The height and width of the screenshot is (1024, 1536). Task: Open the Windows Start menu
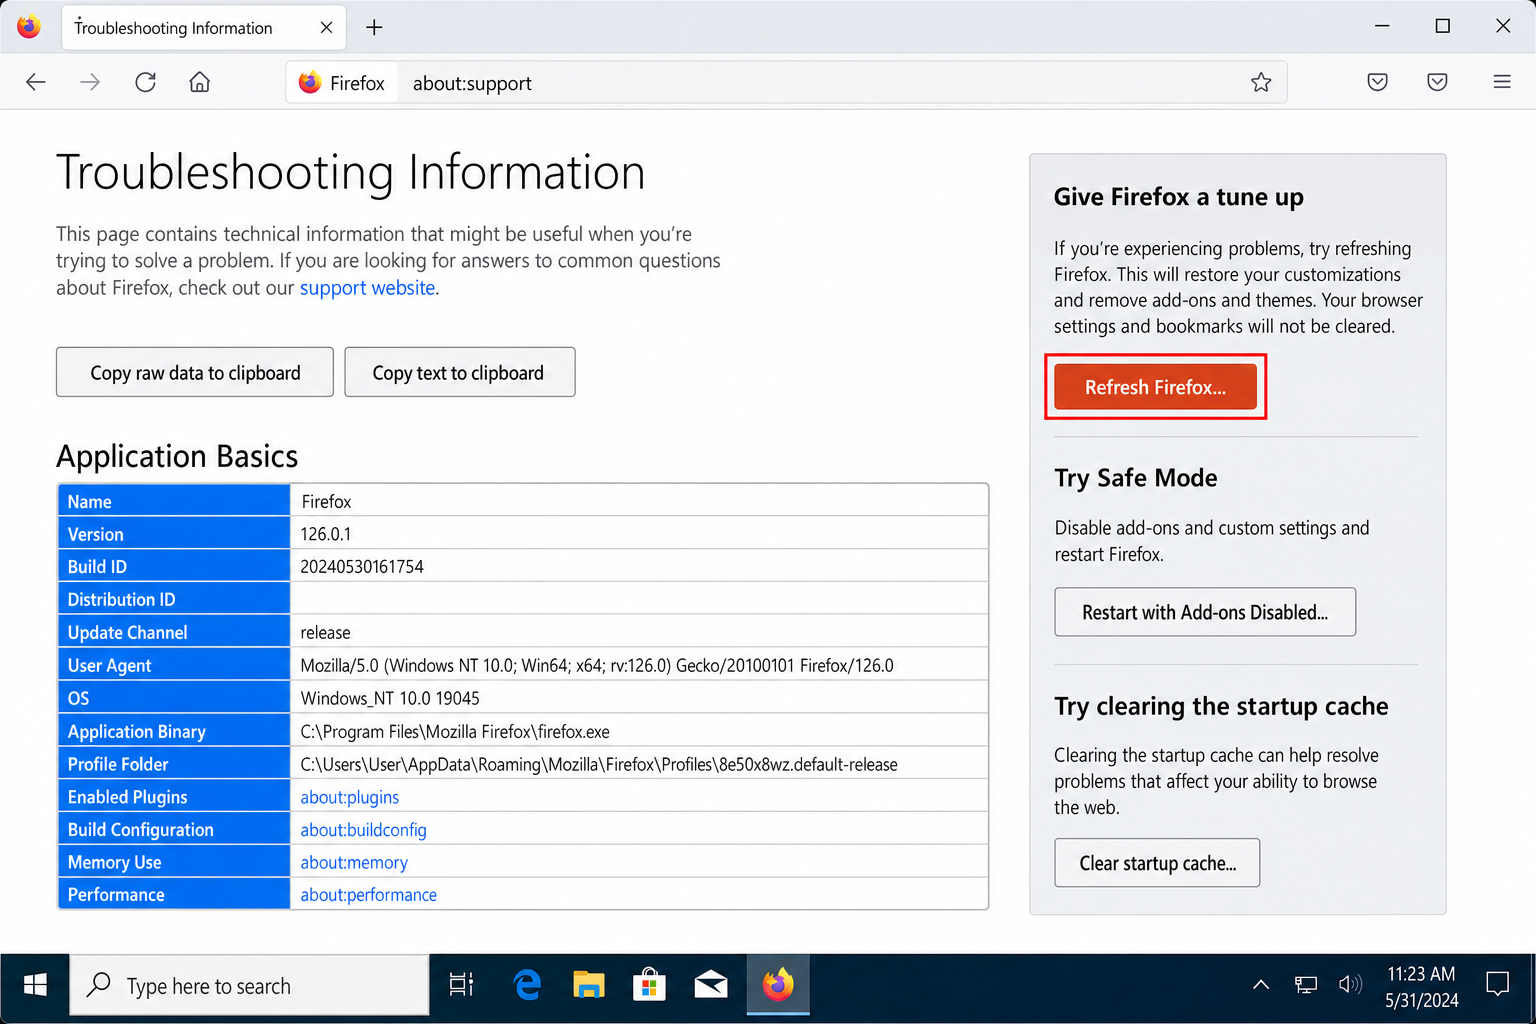point(35,986)
